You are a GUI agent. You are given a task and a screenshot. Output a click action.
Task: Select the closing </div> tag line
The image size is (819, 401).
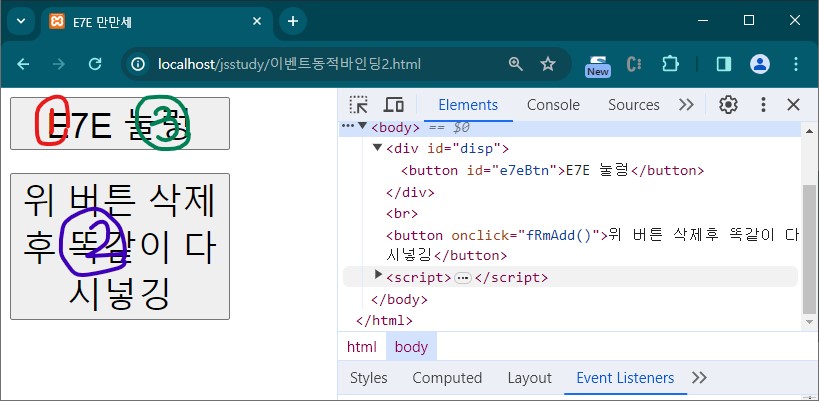click(410, 192)
